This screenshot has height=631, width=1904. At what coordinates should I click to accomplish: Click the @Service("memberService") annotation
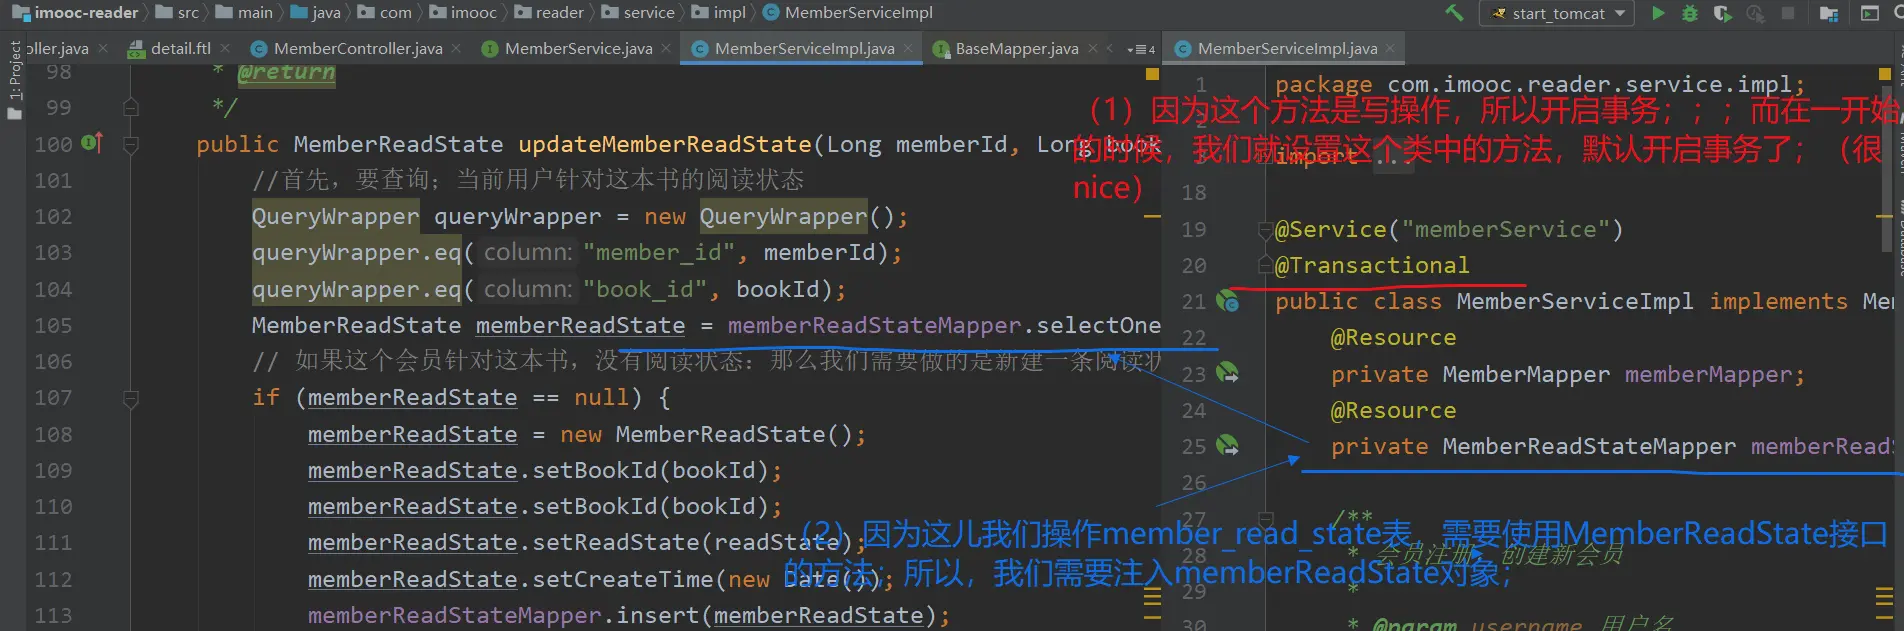[x=1449, y=229]
